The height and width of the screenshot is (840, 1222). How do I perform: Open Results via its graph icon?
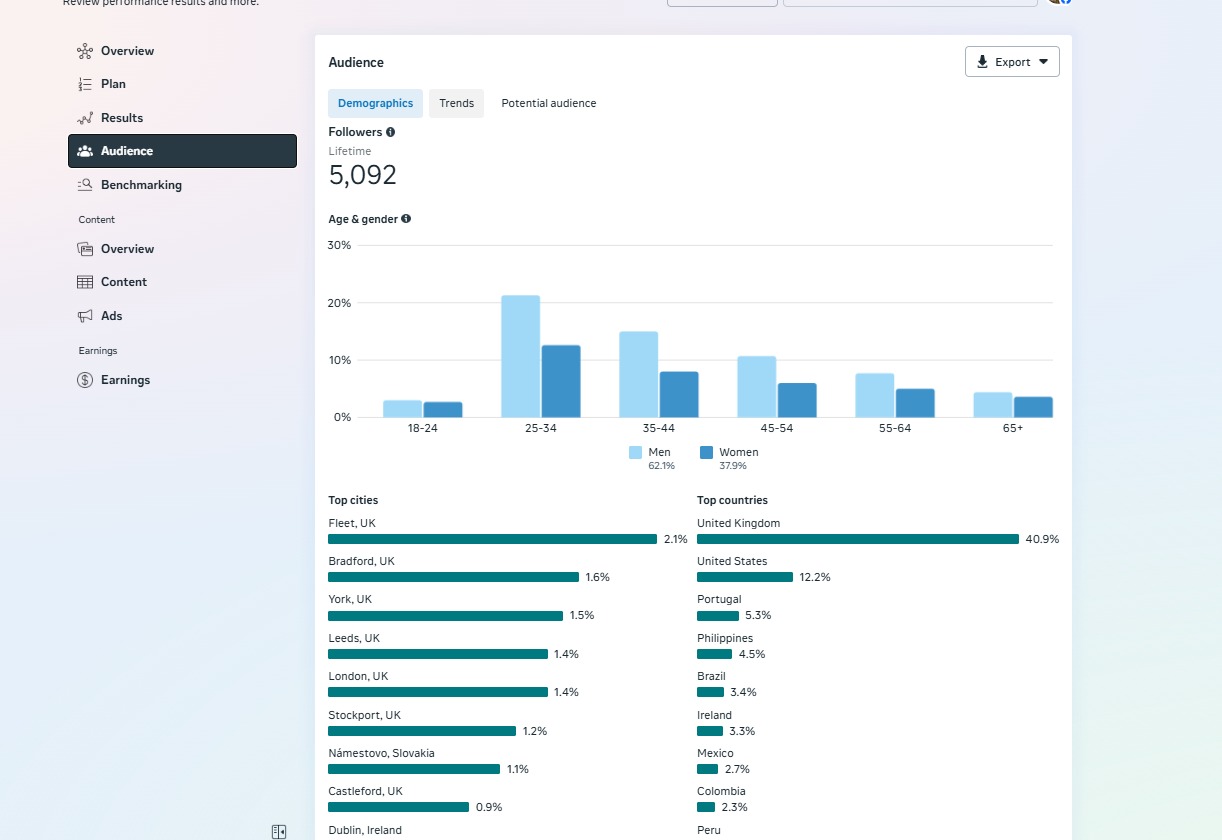pyautogui.click(x=85, y=118)
